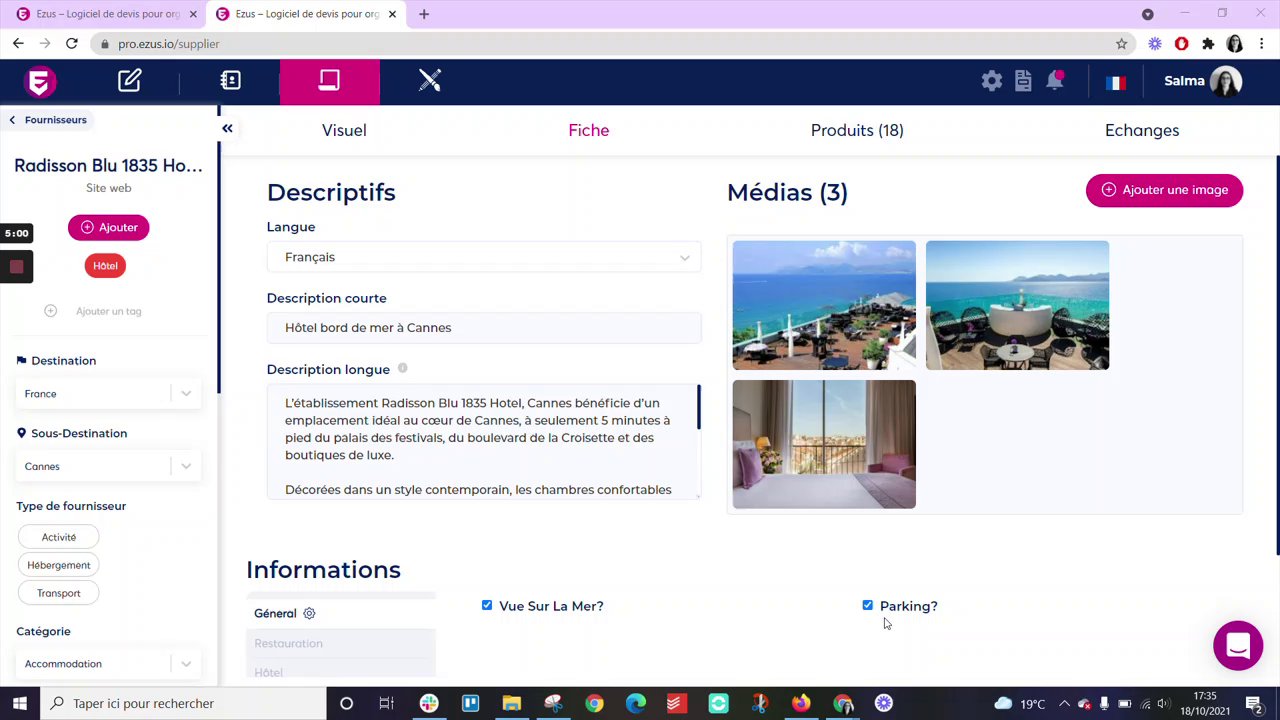Show hidden system tray icons chevron

(x=1064, y=704)
